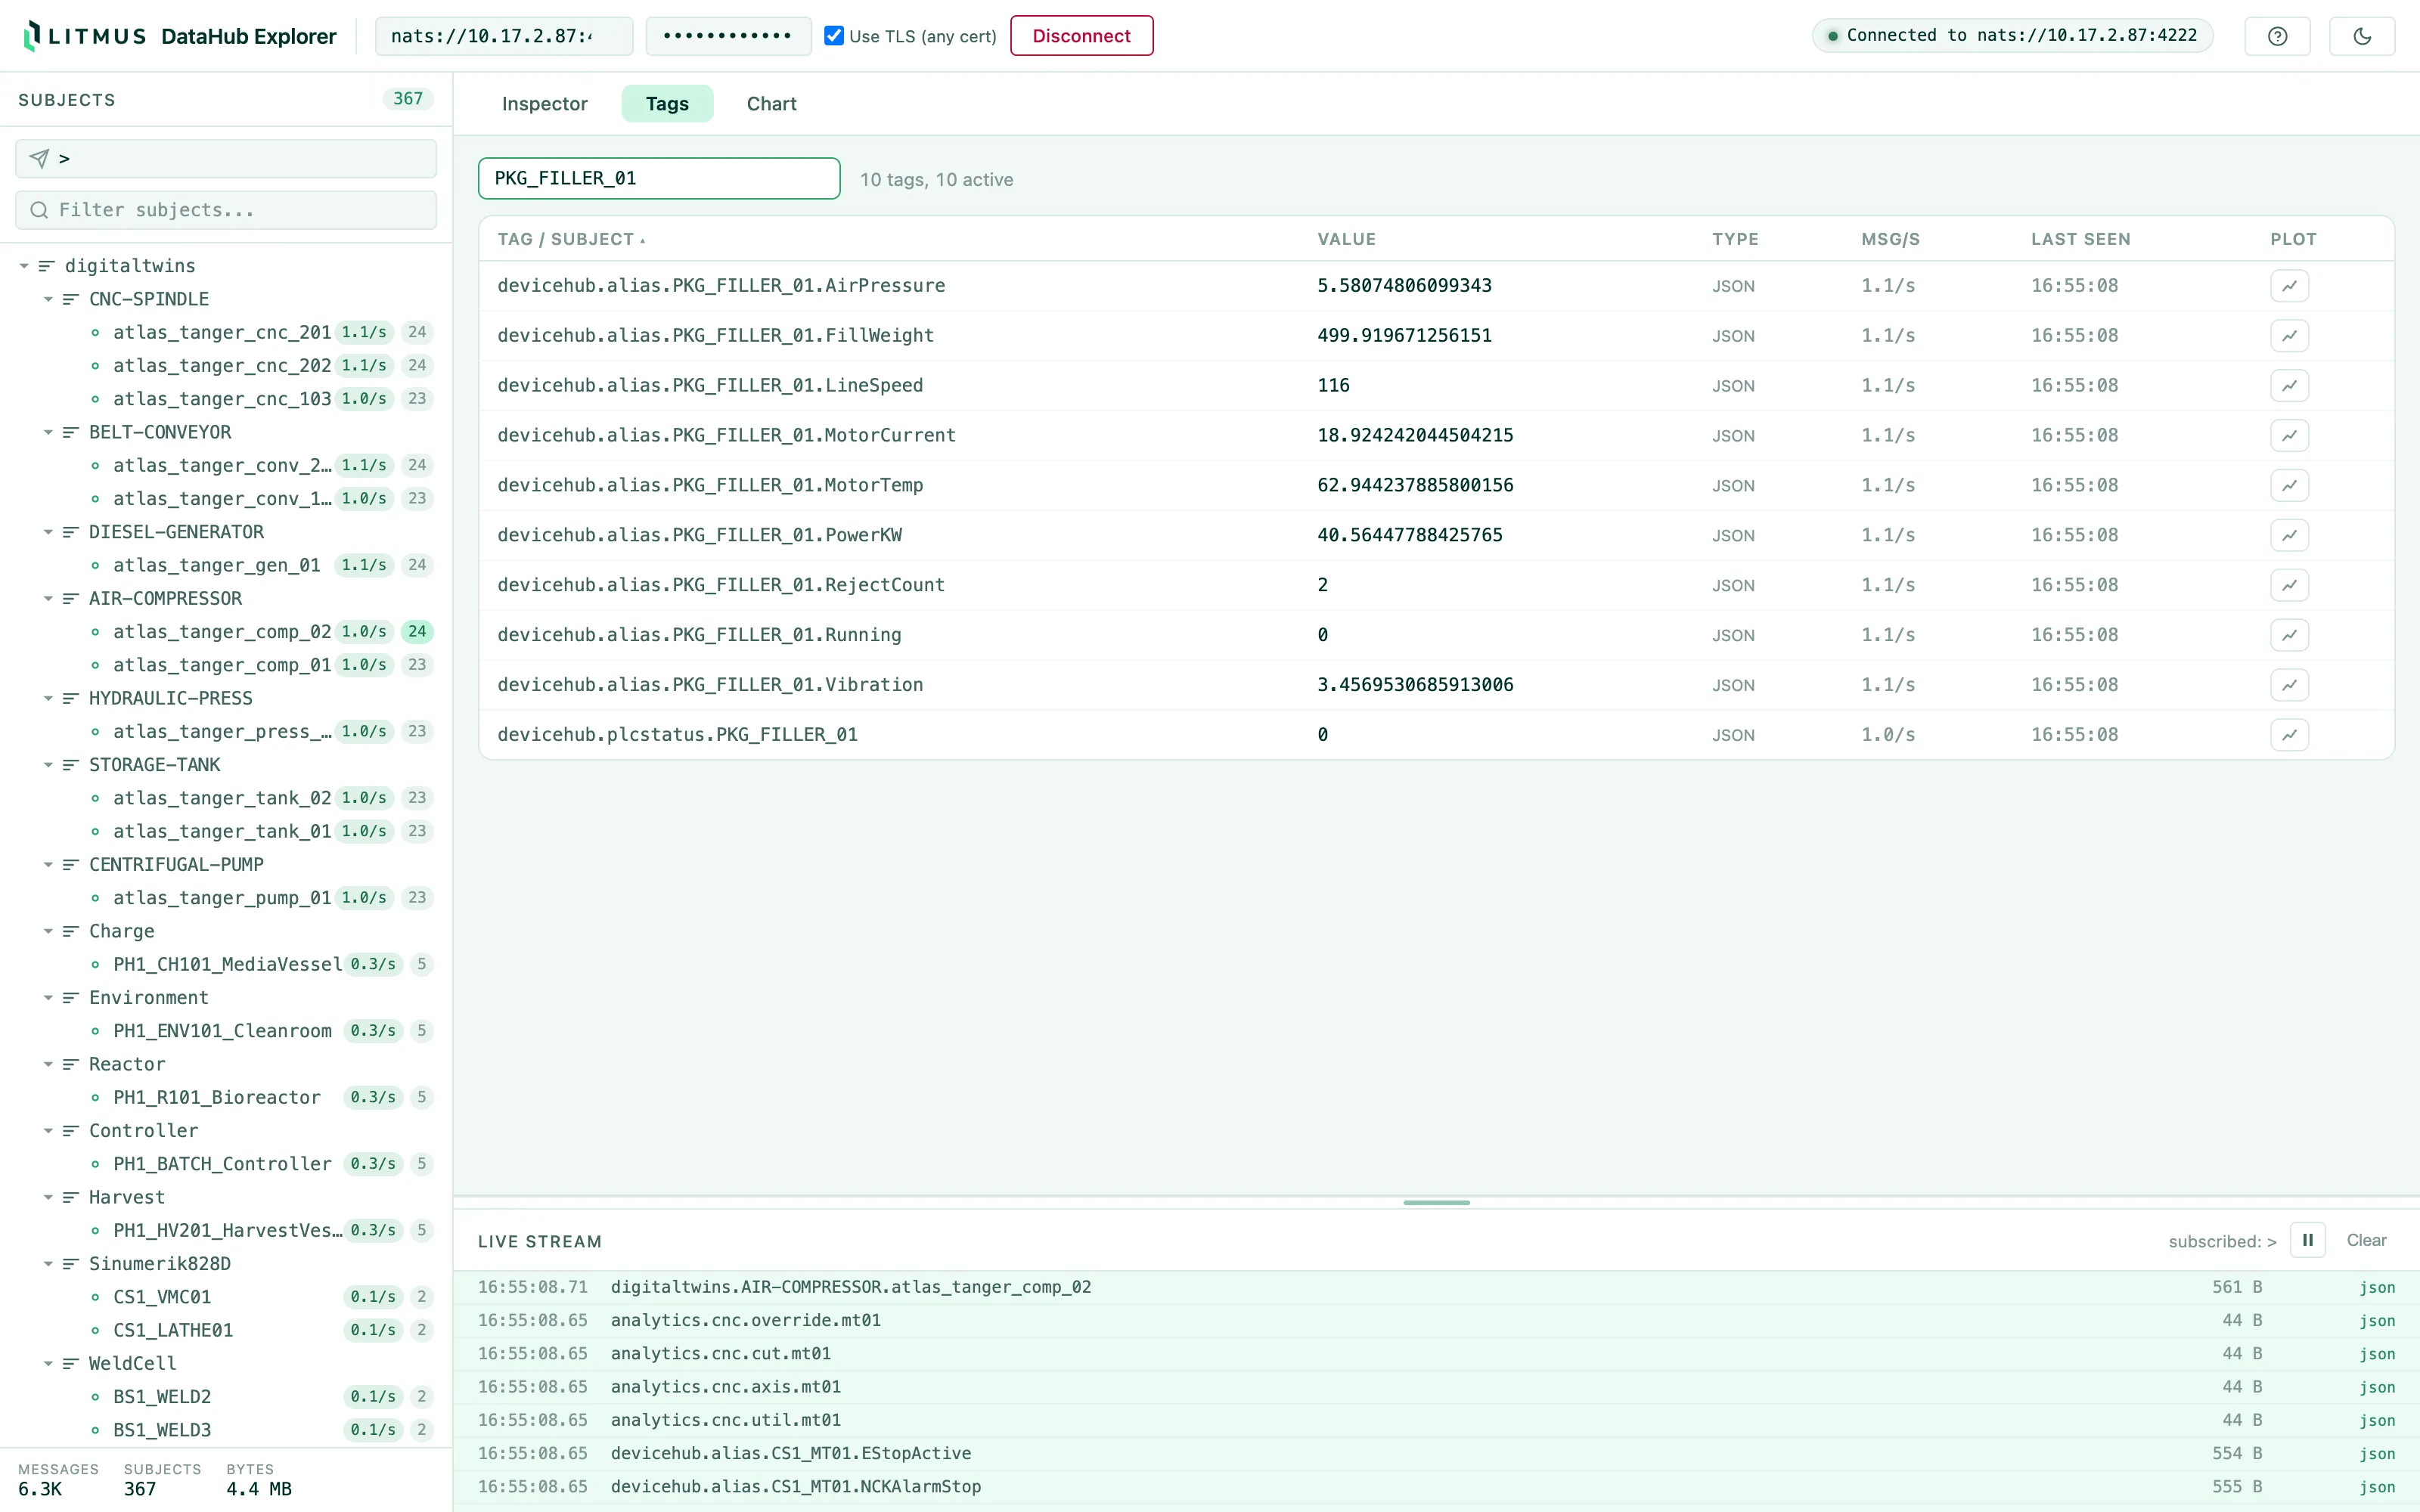
Task: Open plot for LineSpeed tag
Action: click(2289, 386)
